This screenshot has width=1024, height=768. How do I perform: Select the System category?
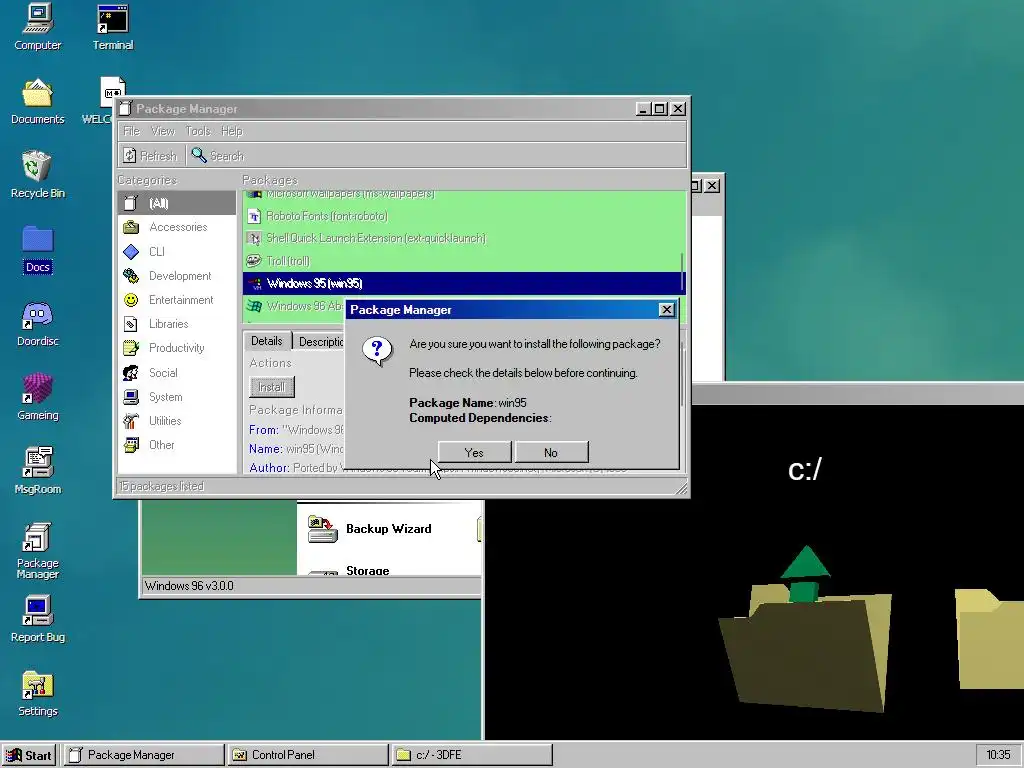176,396
